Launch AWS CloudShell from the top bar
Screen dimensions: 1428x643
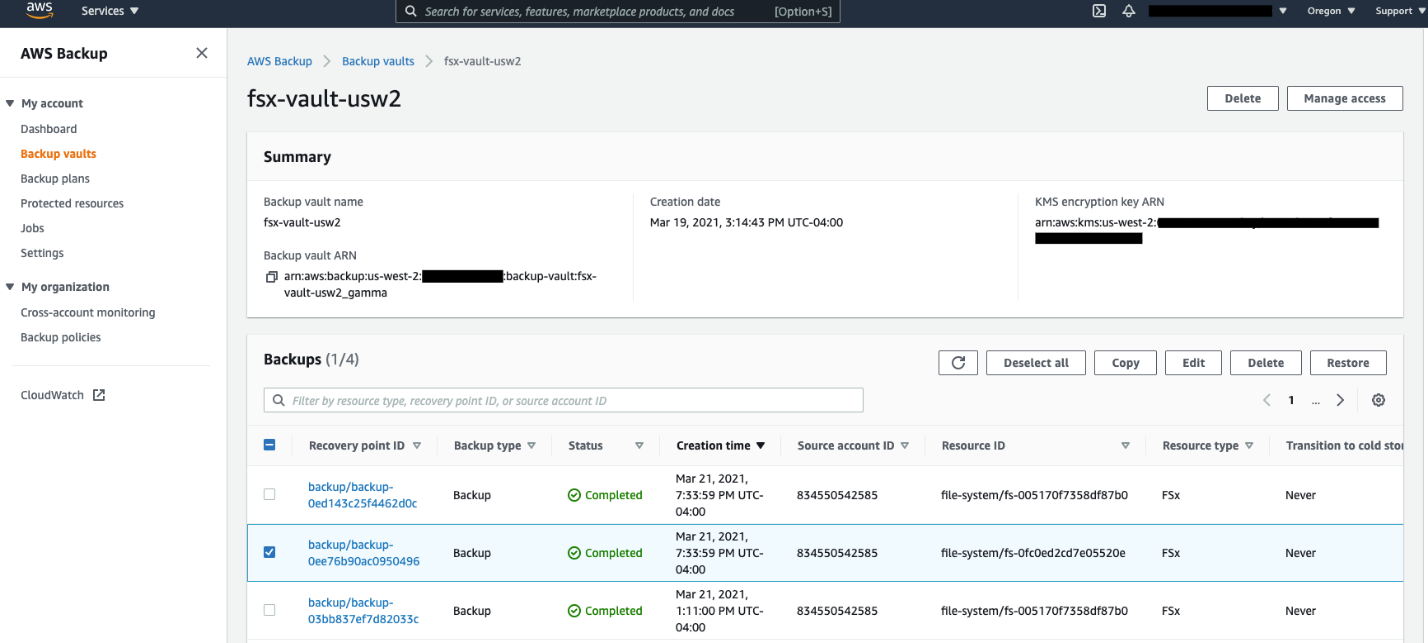pos(1098,11)
